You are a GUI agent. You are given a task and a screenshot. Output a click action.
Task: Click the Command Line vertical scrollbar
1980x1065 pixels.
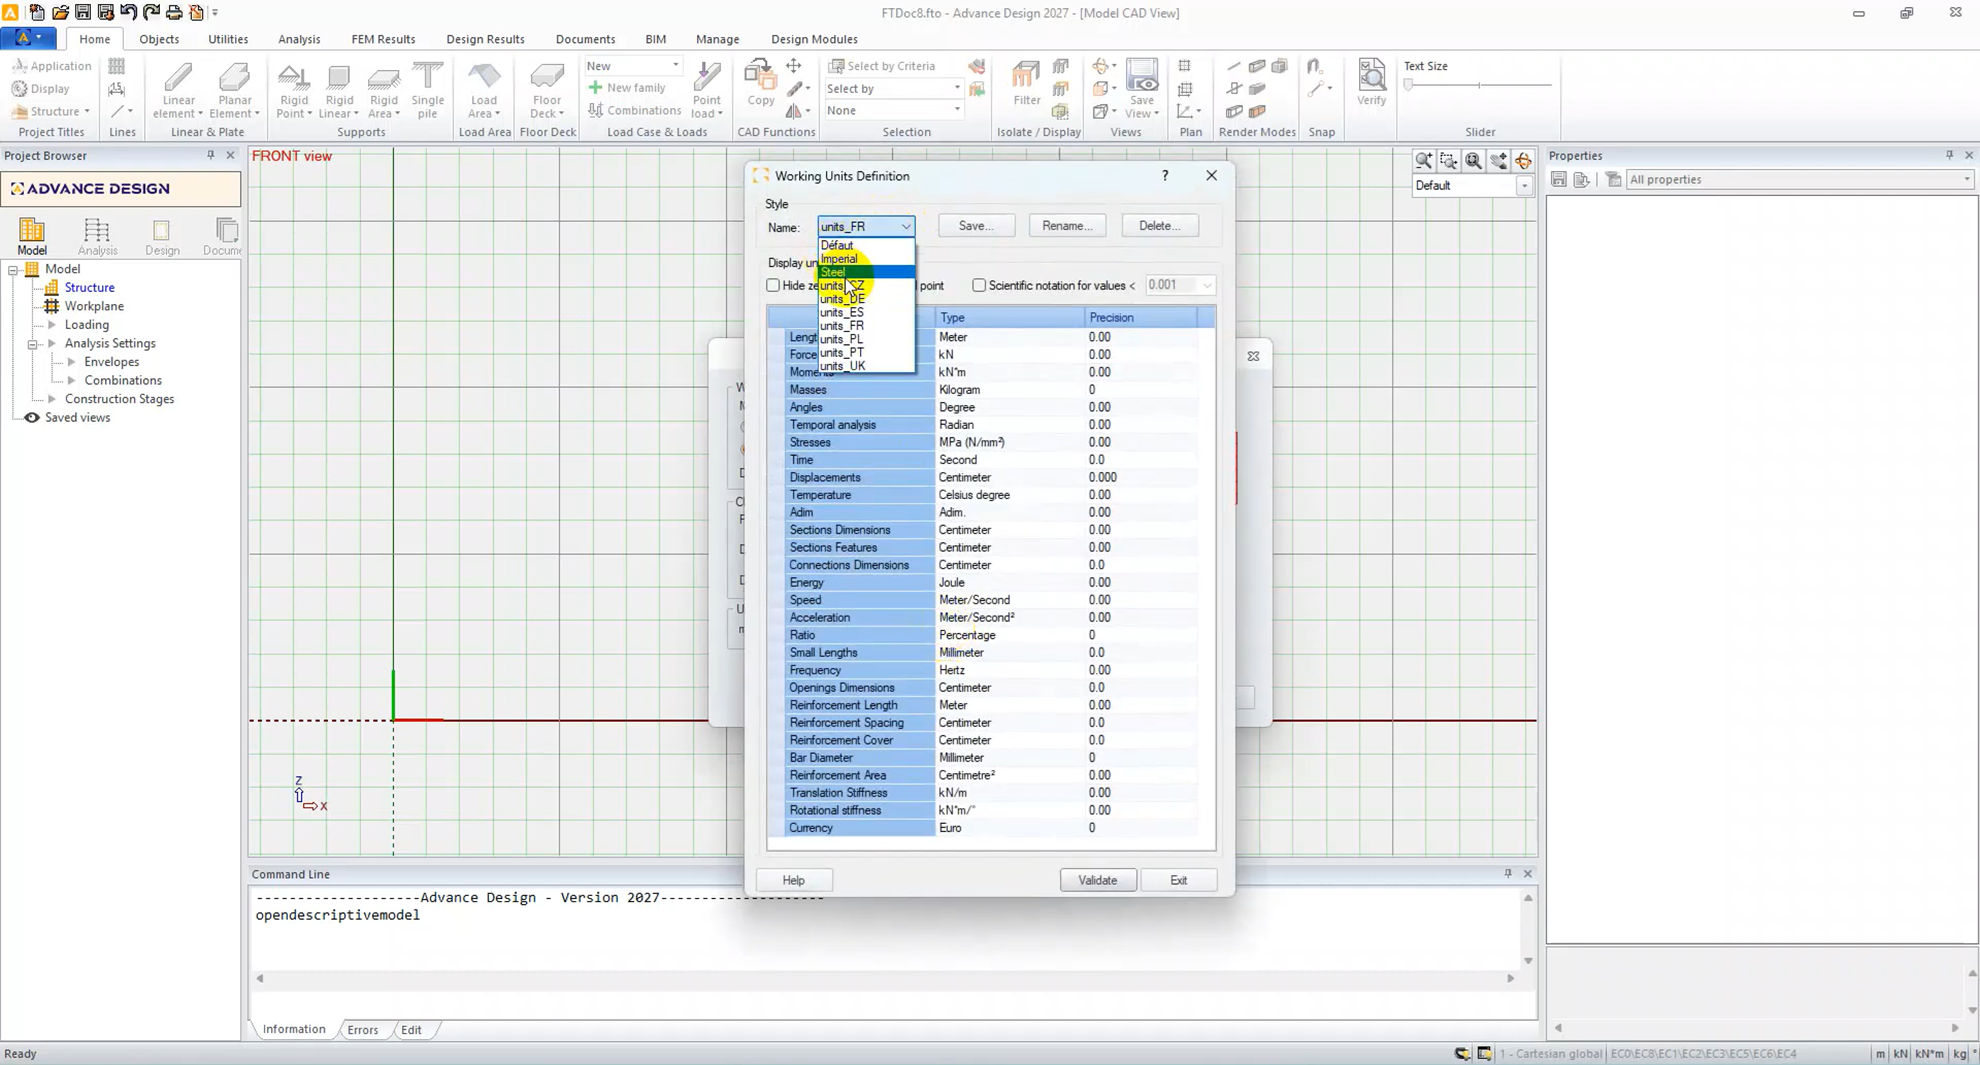1527,929
